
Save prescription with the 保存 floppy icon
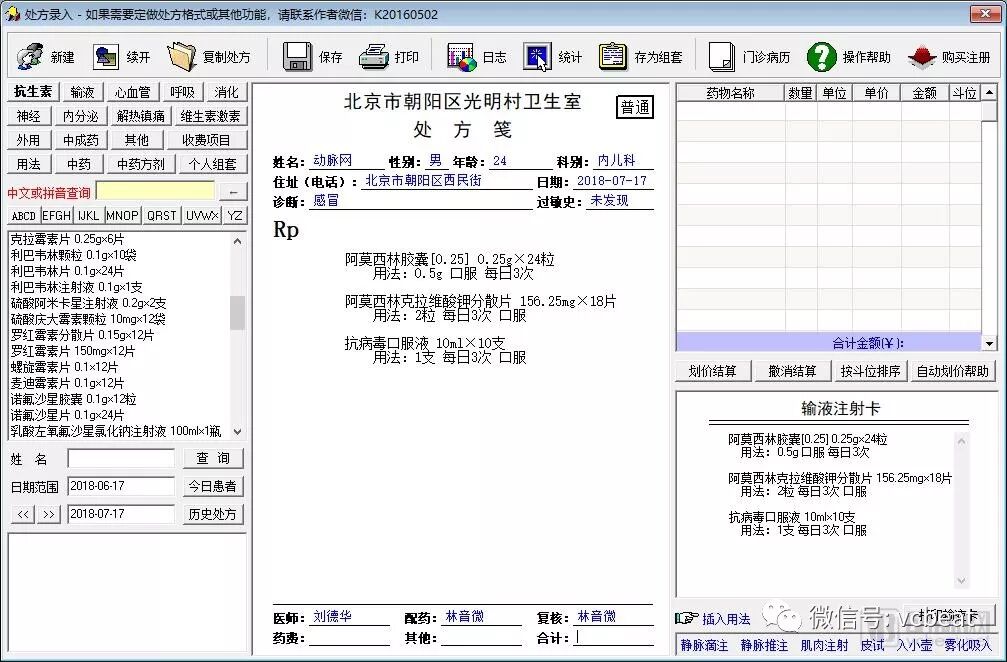(x=297, y=57)
